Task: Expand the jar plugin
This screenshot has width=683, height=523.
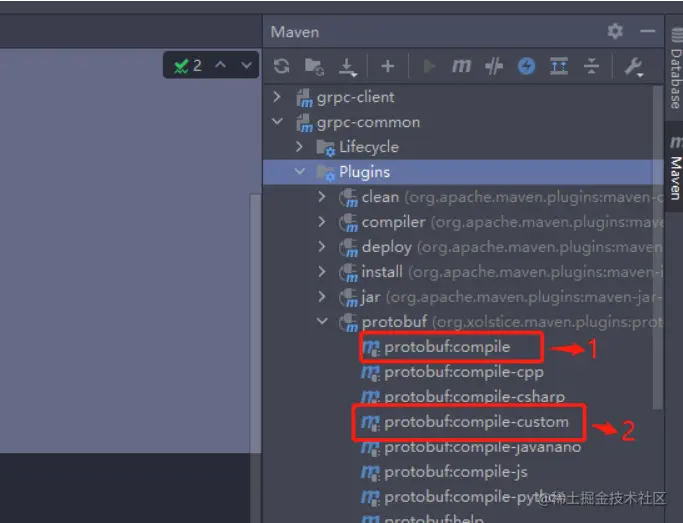Action: click(x=321, y=297)
